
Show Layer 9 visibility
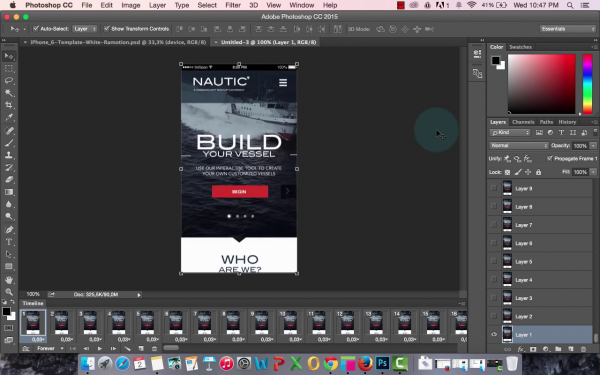[x=494, y=188]
